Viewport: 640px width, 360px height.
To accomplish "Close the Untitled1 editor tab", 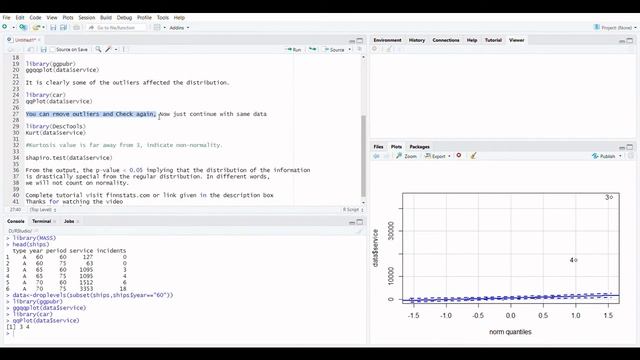I will tap(39, 40).
